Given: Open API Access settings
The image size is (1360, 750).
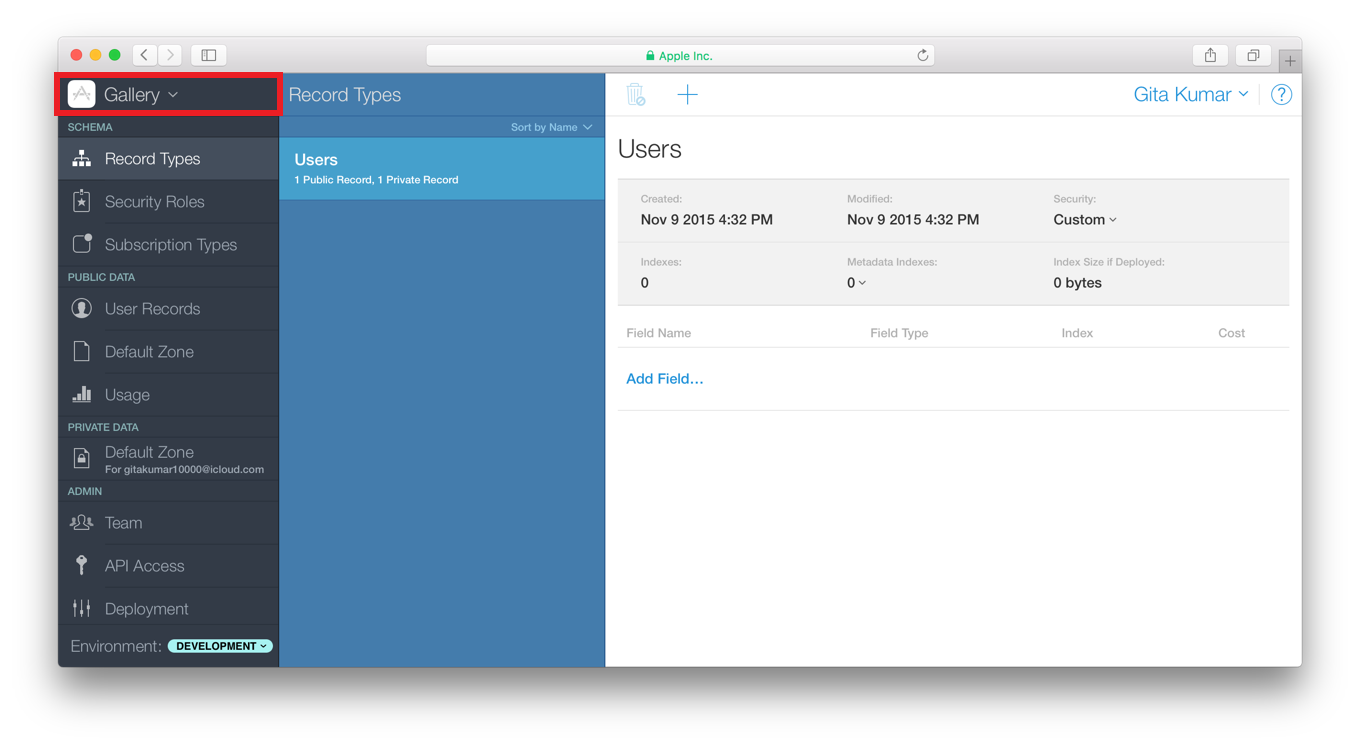Looking at the screenshot, I should (81, 565).
